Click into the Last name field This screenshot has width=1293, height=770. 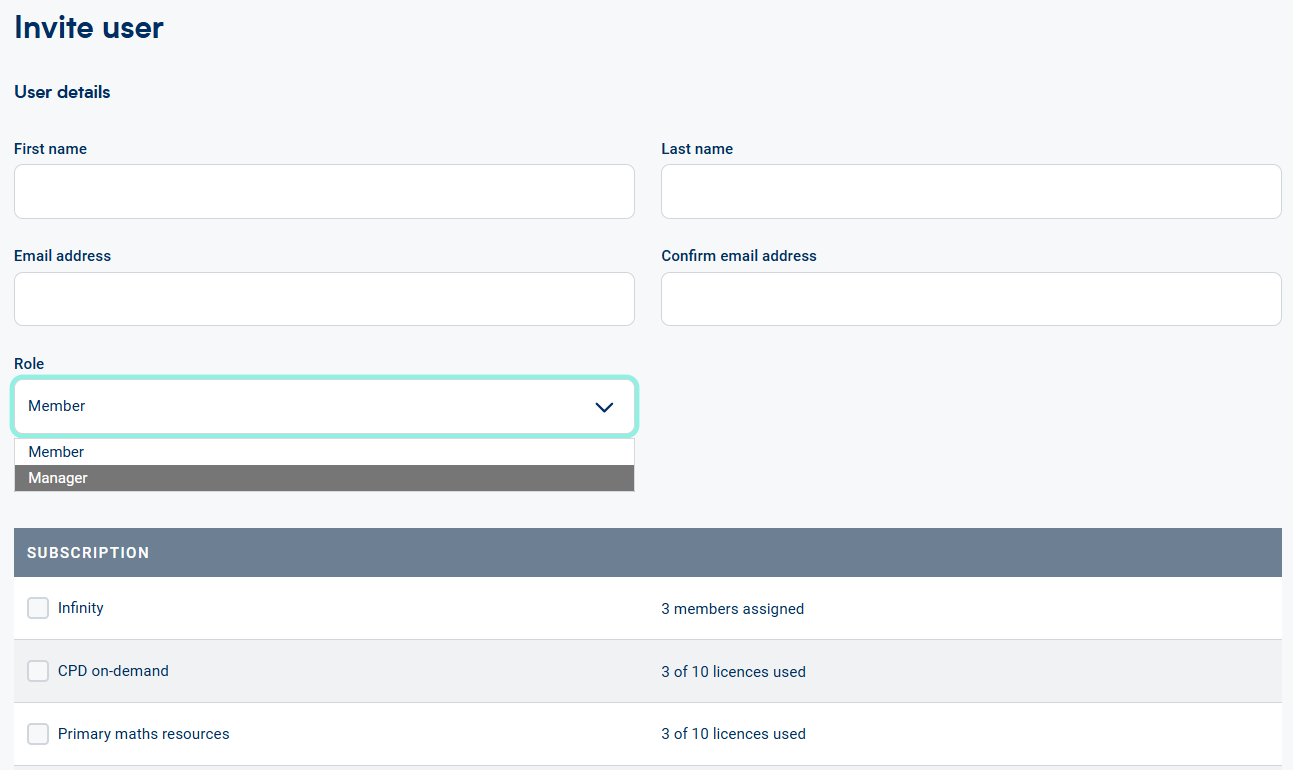click(x=970, y=192)
